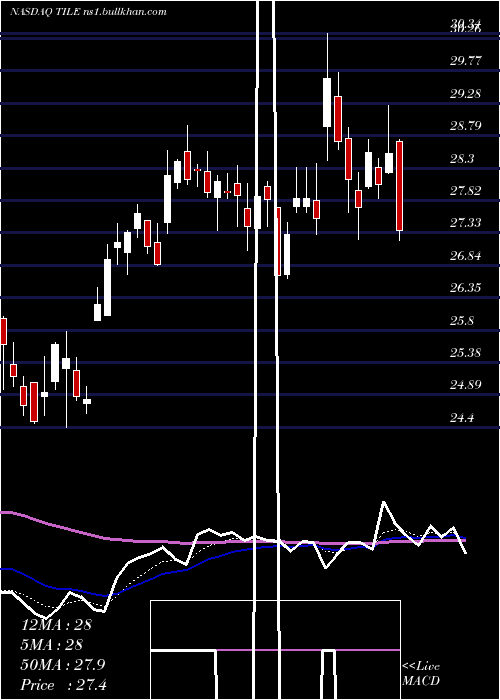The height and width of the screenshot is (700, 500).
Task: Click the 50MA : 27.9 readout
Action: (x=63, y=665)
